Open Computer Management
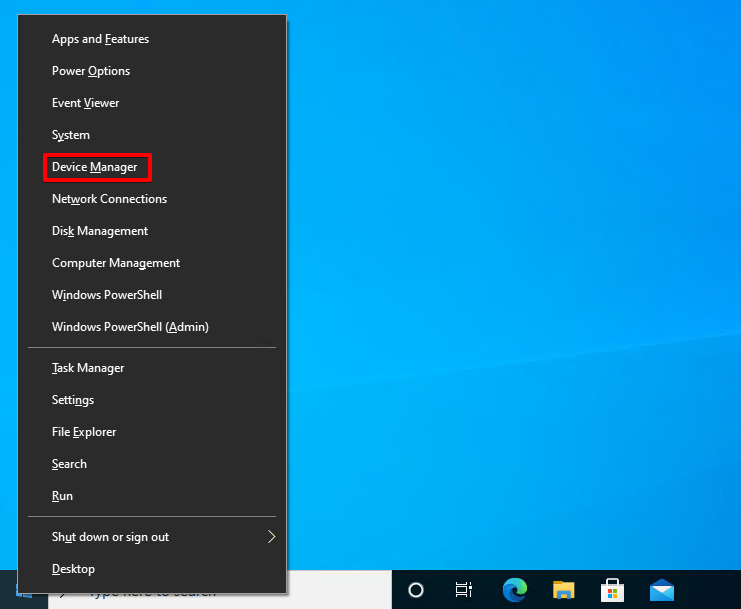The width and height of the screenshot is (741, 609). point(116,263)
